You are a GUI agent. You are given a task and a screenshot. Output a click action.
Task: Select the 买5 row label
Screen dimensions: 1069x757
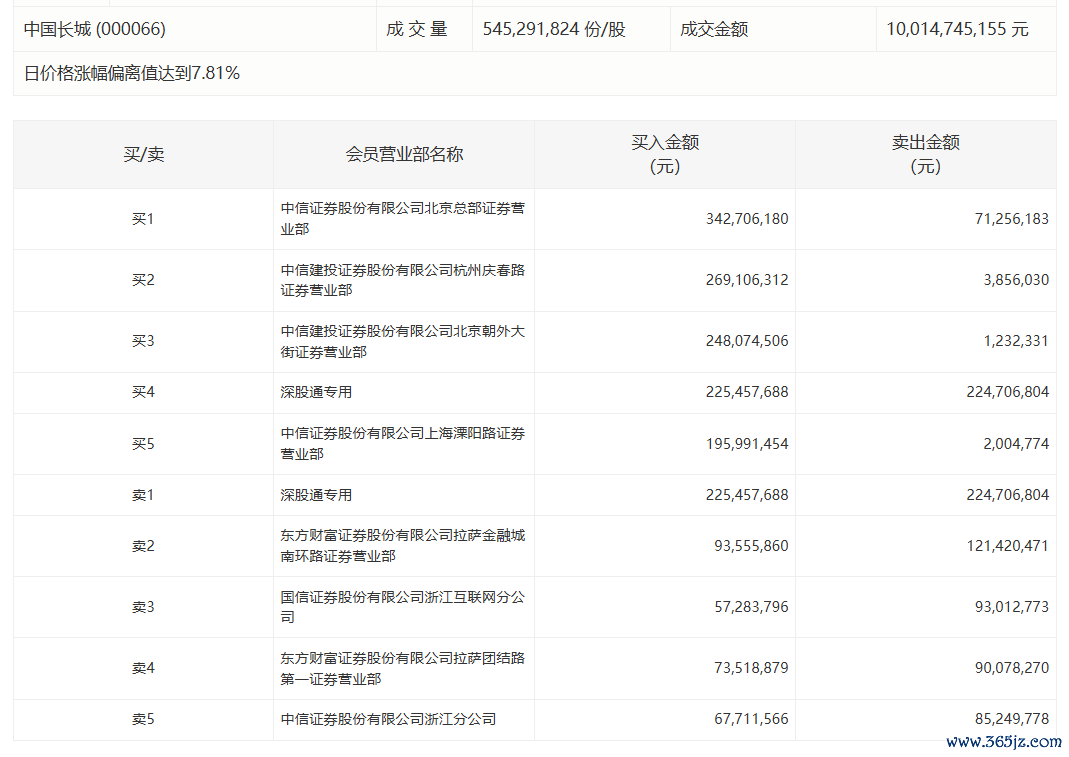(143, 444)
